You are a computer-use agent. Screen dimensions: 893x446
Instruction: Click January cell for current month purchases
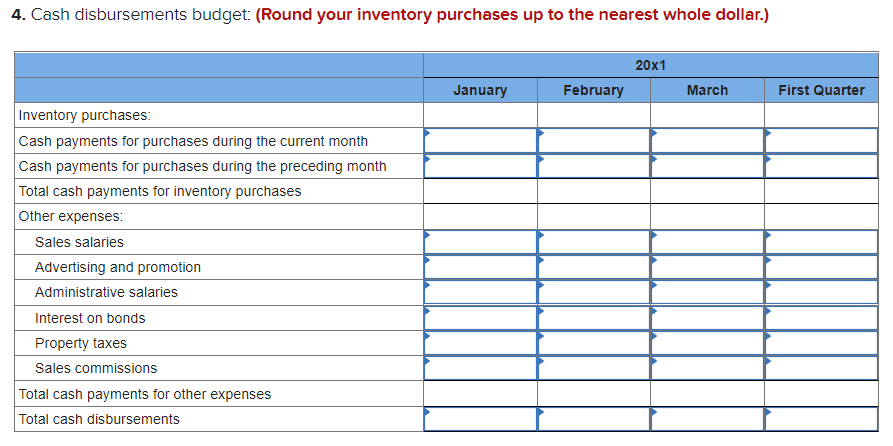coord(480,141)
